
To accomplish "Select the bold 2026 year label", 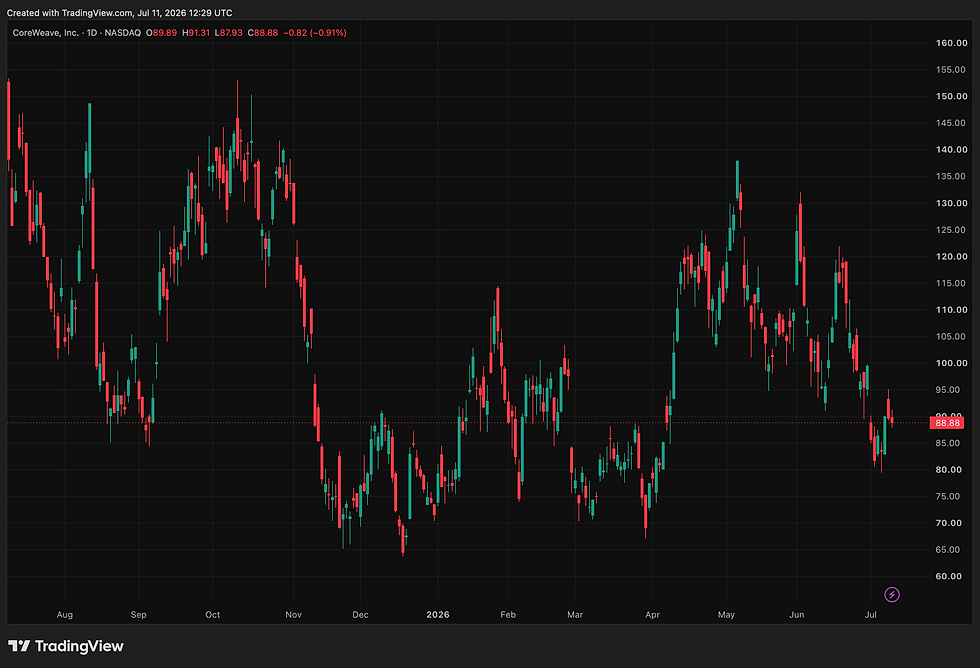I will (x=438, y=615).
